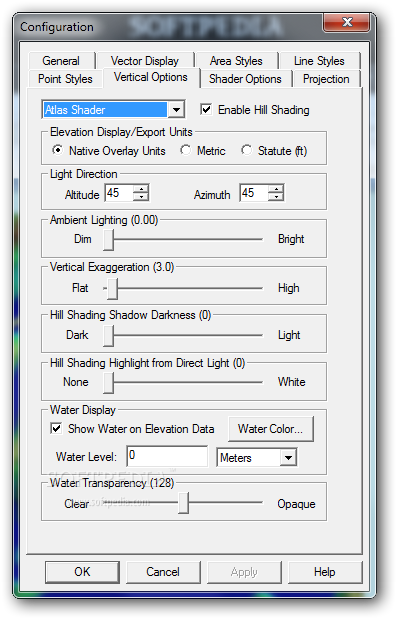
Task: Confirm settings with OK button
Action: pyautogui.click(x=82, y=572)
